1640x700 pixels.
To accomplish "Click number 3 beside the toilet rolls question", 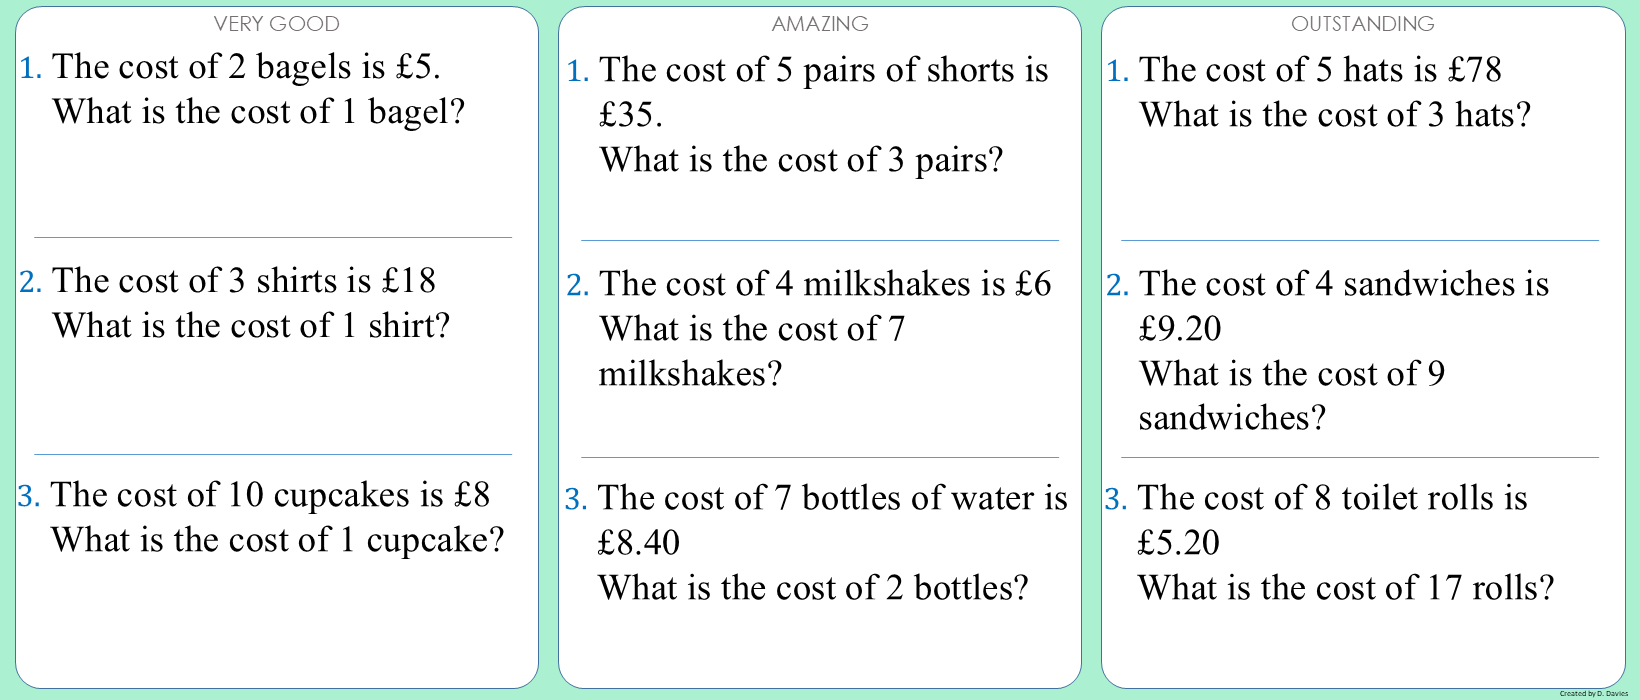I will point(1115,499).
